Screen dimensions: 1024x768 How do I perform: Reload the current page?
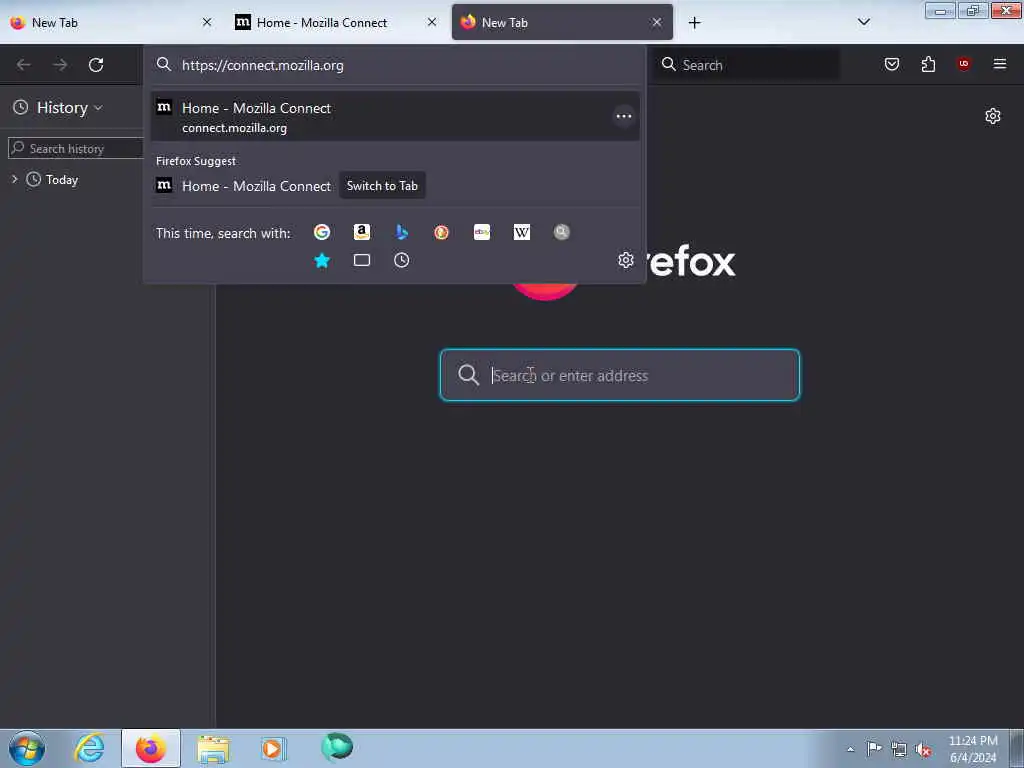click(x=96, y=65)
